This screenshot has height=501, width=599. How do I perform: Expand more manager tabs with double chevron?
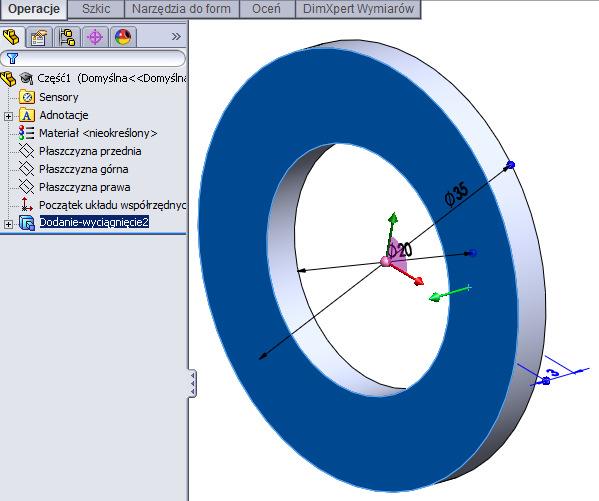pos(176,37)
